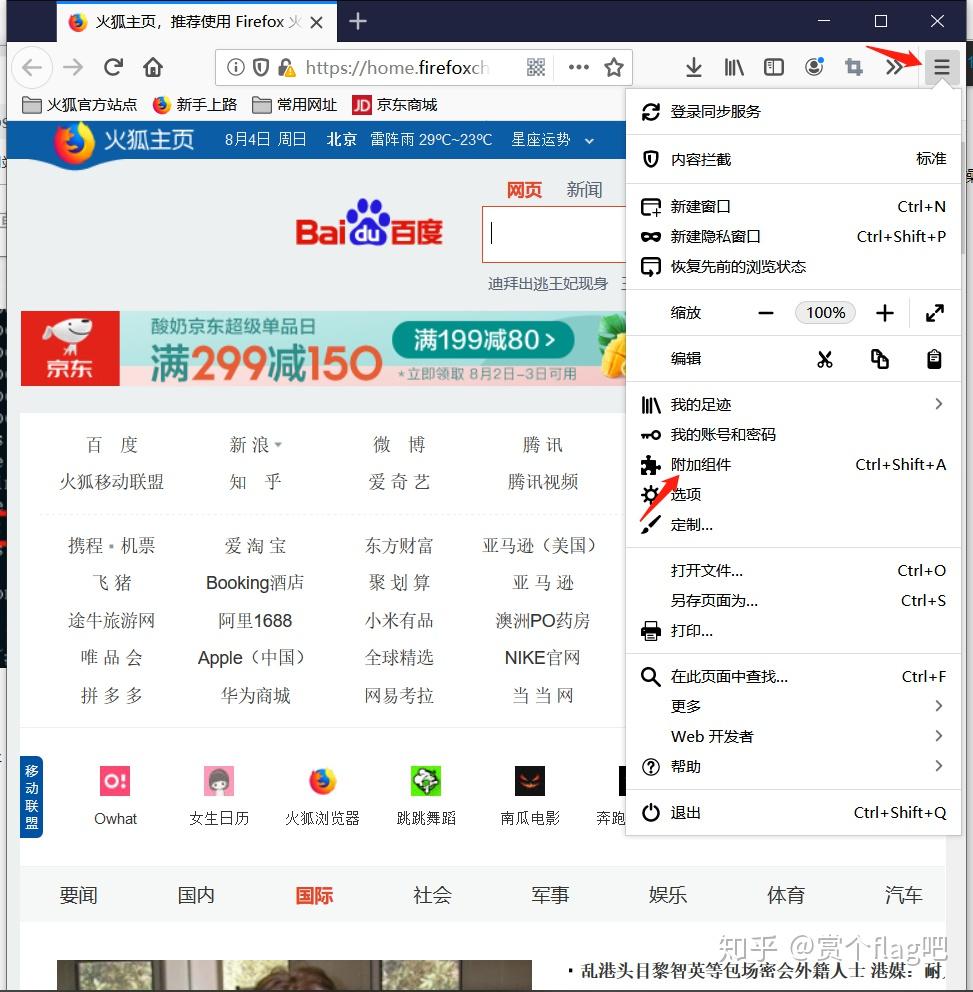Click 退出 to quit Firefox
The height and width of the screenshot is (992, 973).
point(793,813)
